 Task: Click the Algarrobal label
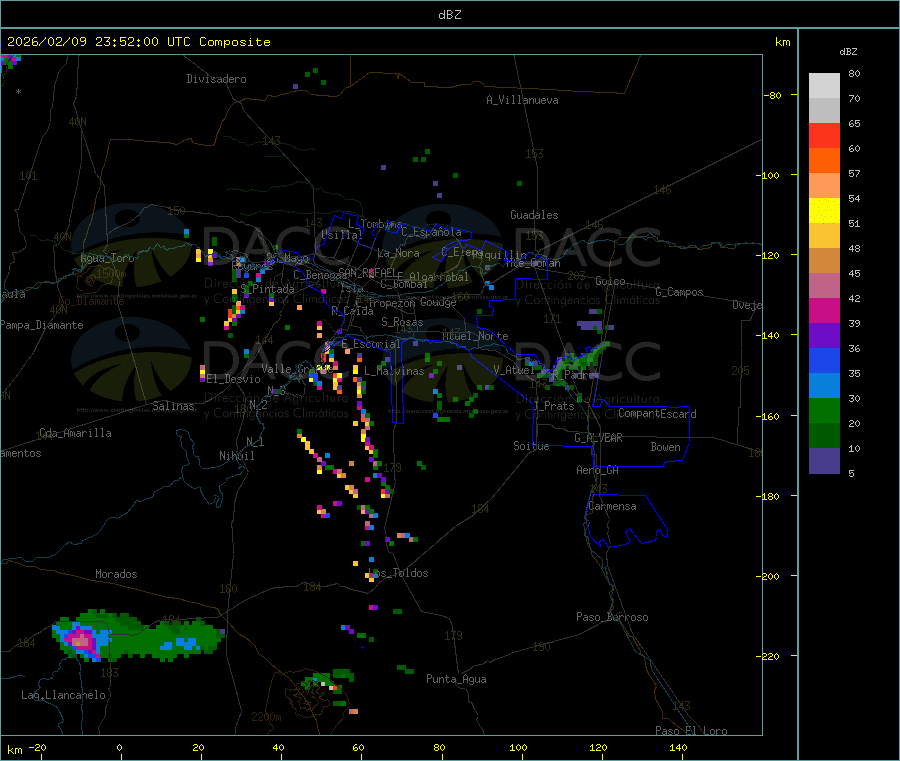(439, 277)
